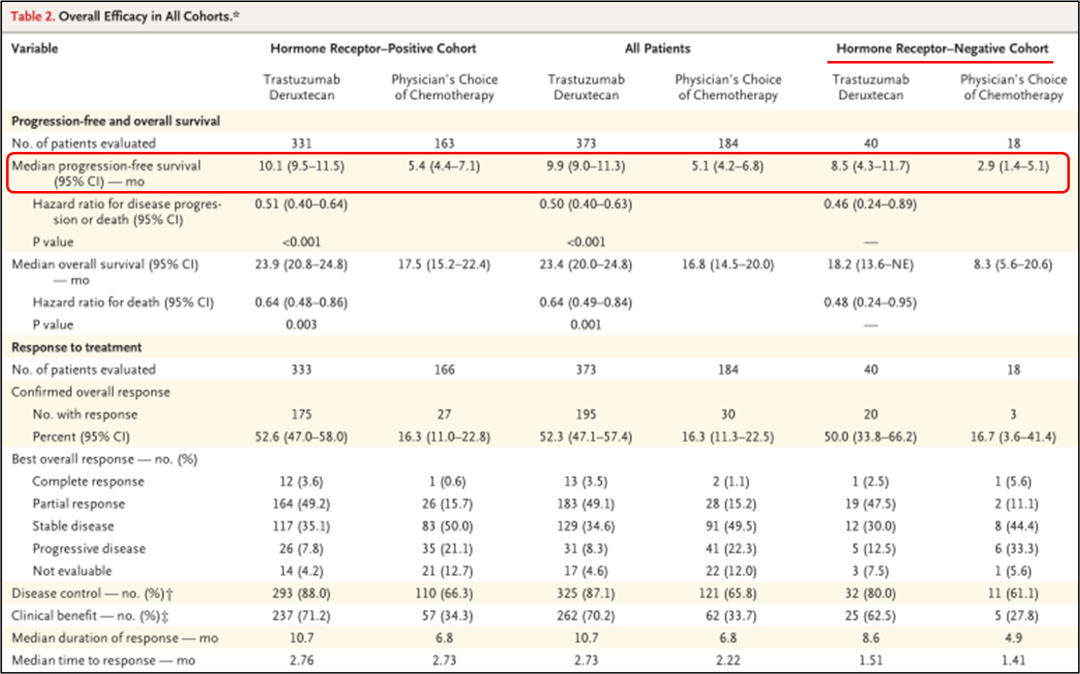Click the clinical benefit value "237 (71.2)"
The width and height of the screenshot is (1080, 674).
301,616
